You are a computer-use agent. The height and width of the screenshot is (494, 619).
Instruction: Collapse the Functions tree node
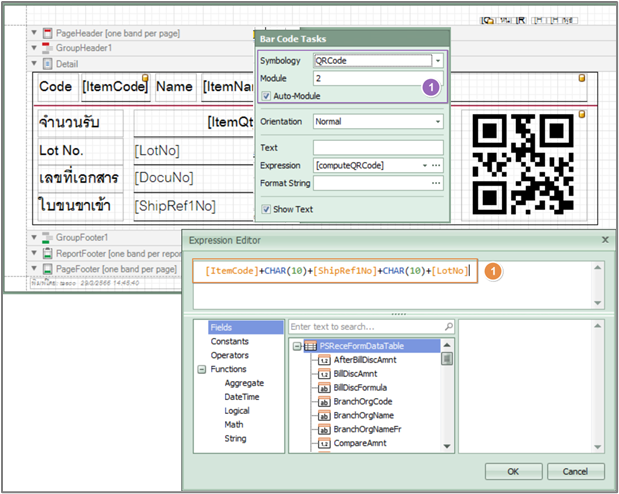pyautogui.click(x=203, y=369)
